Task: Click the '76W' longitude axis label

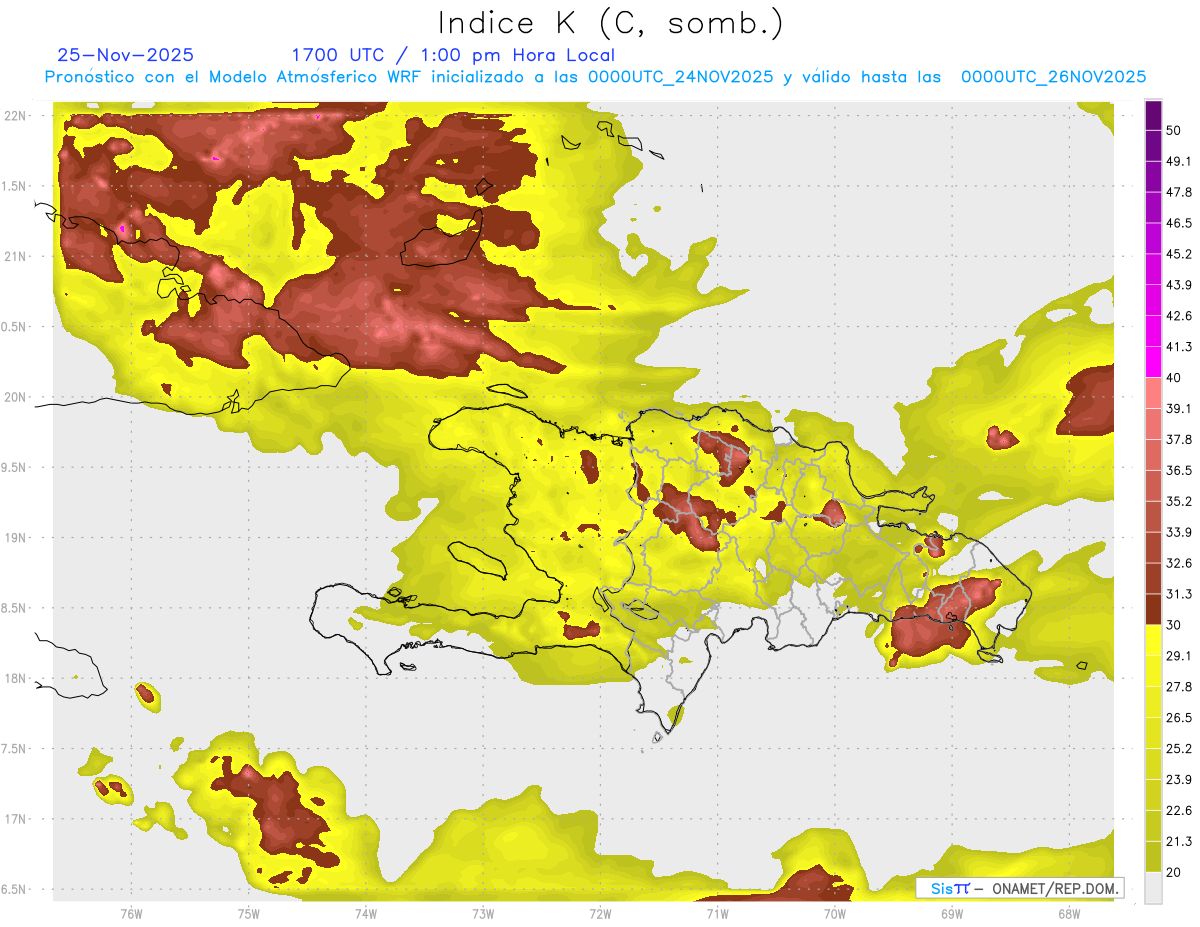Action: coord(131,913)
